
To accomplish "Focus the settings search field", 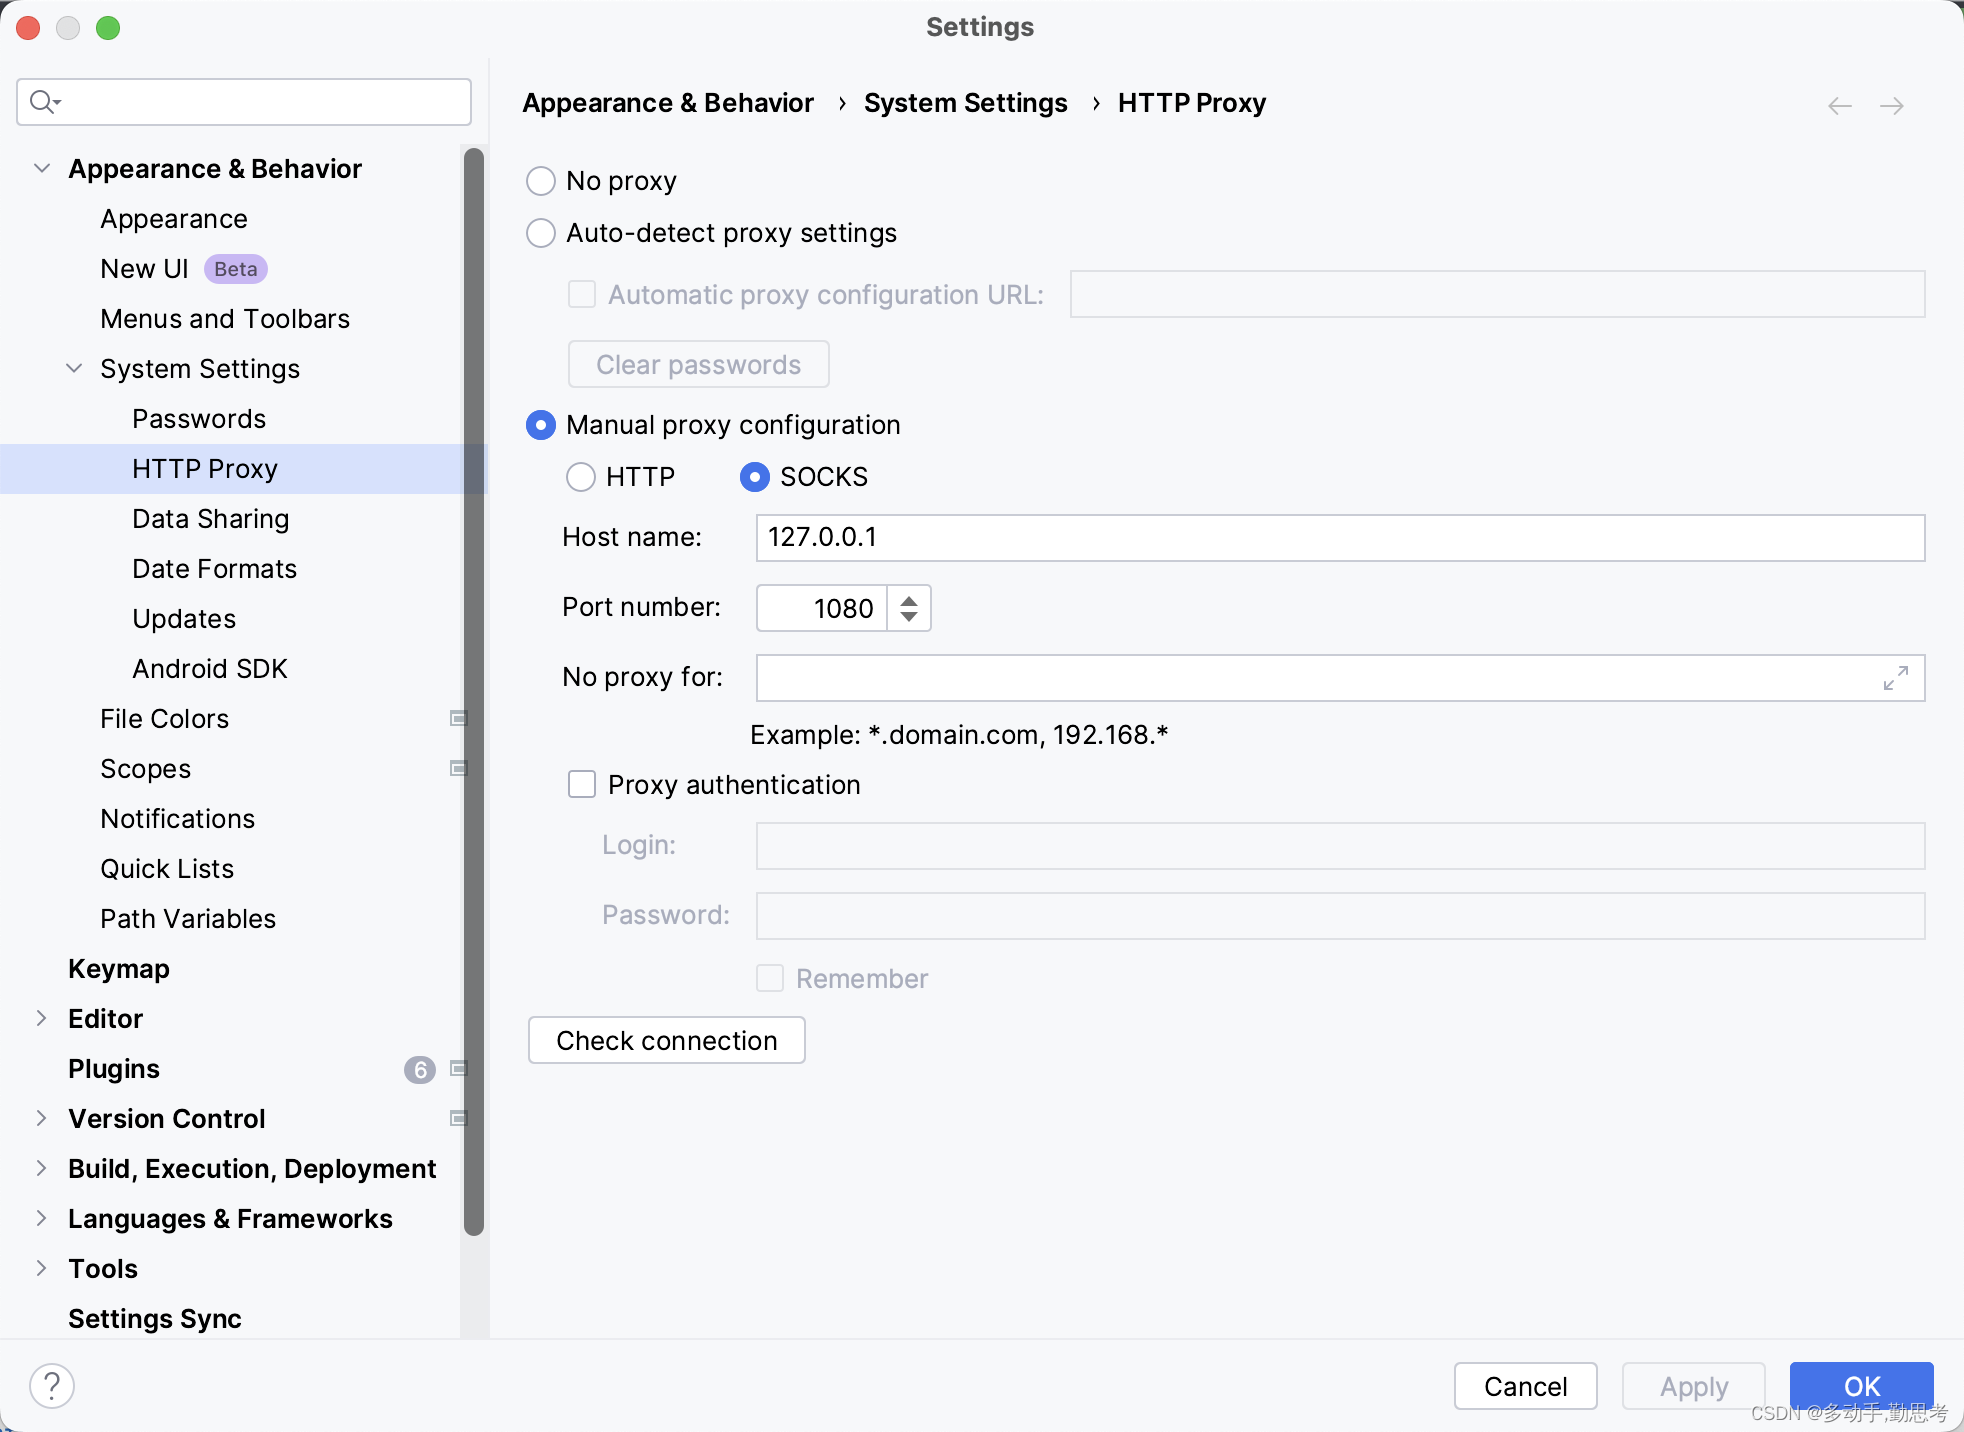I will tap(244, 102).
